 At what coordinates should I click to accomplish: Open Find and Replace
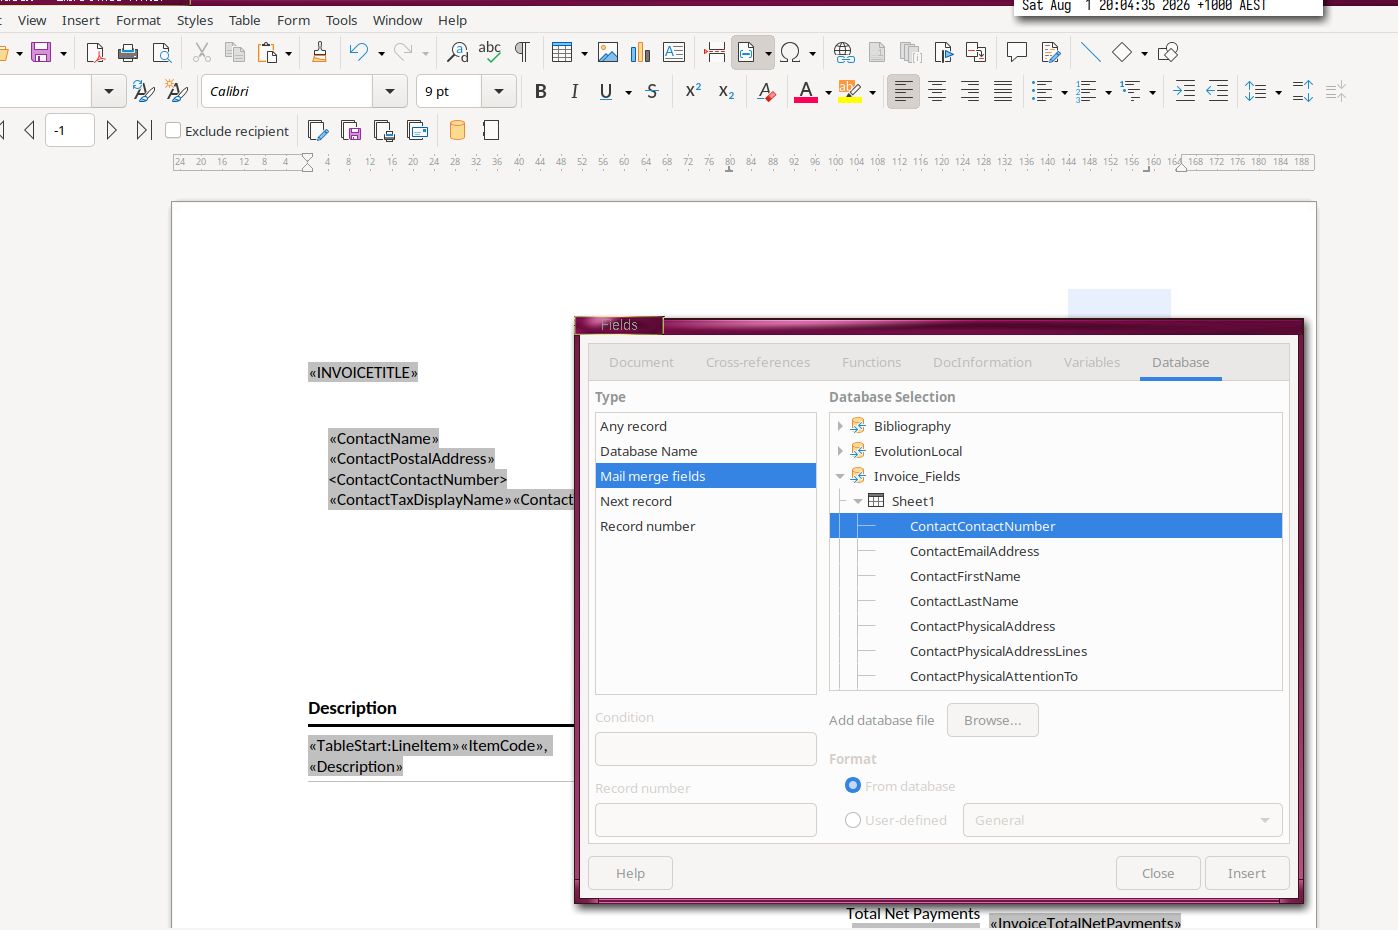point(457,52)
